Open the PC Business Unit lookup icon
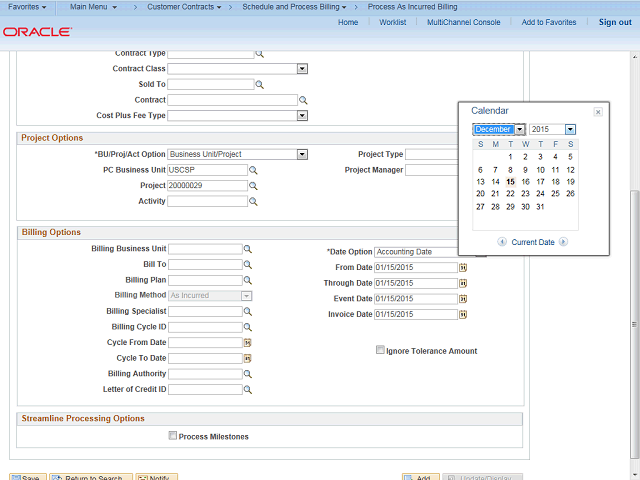The image size is (640, 480). pos(253,170)
